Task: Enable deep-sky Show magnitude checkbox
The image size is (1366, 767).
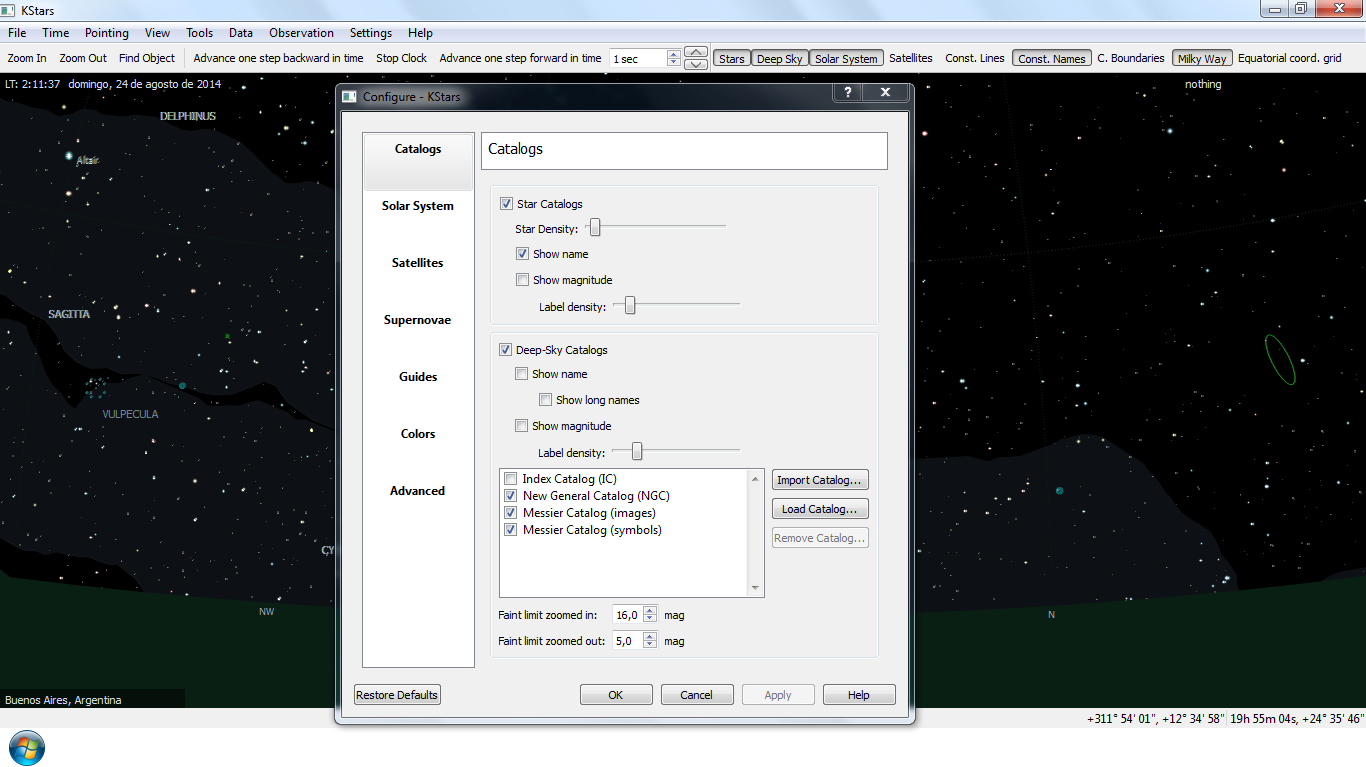Action: click(521, 426)
